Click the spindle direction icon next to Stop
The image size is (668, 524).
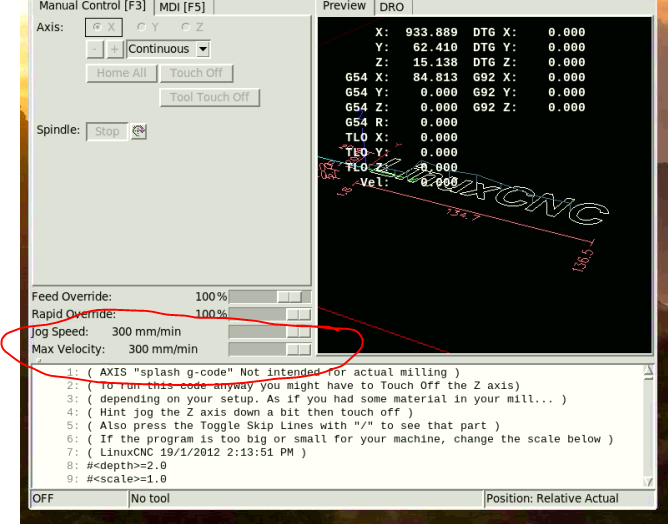(139, 131)
